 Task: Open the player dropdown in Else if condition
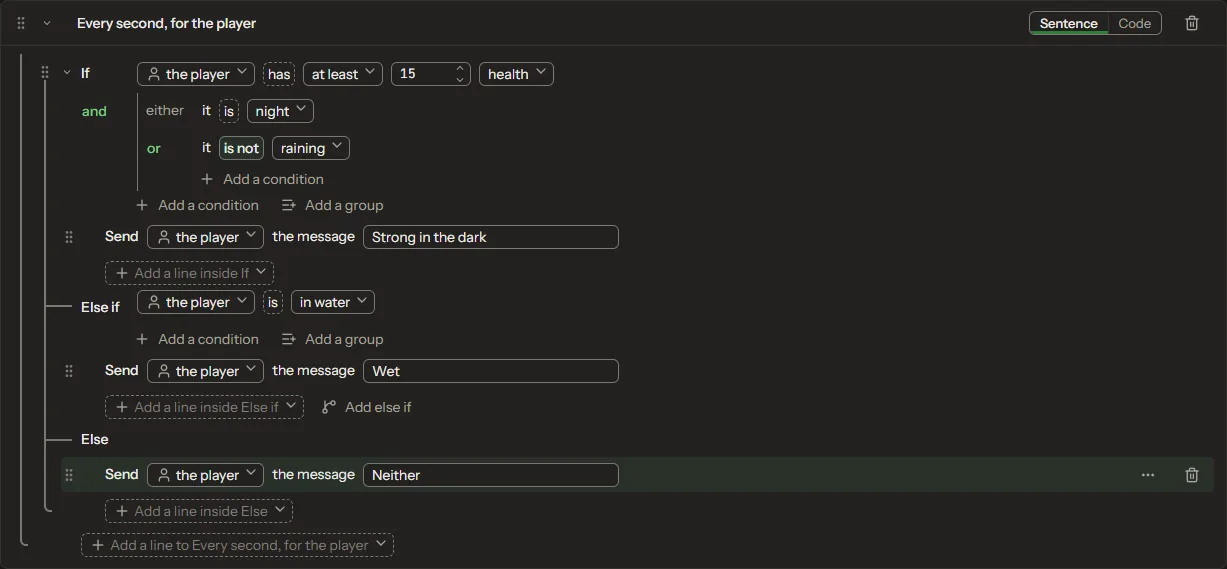click(x=196, y=302)
